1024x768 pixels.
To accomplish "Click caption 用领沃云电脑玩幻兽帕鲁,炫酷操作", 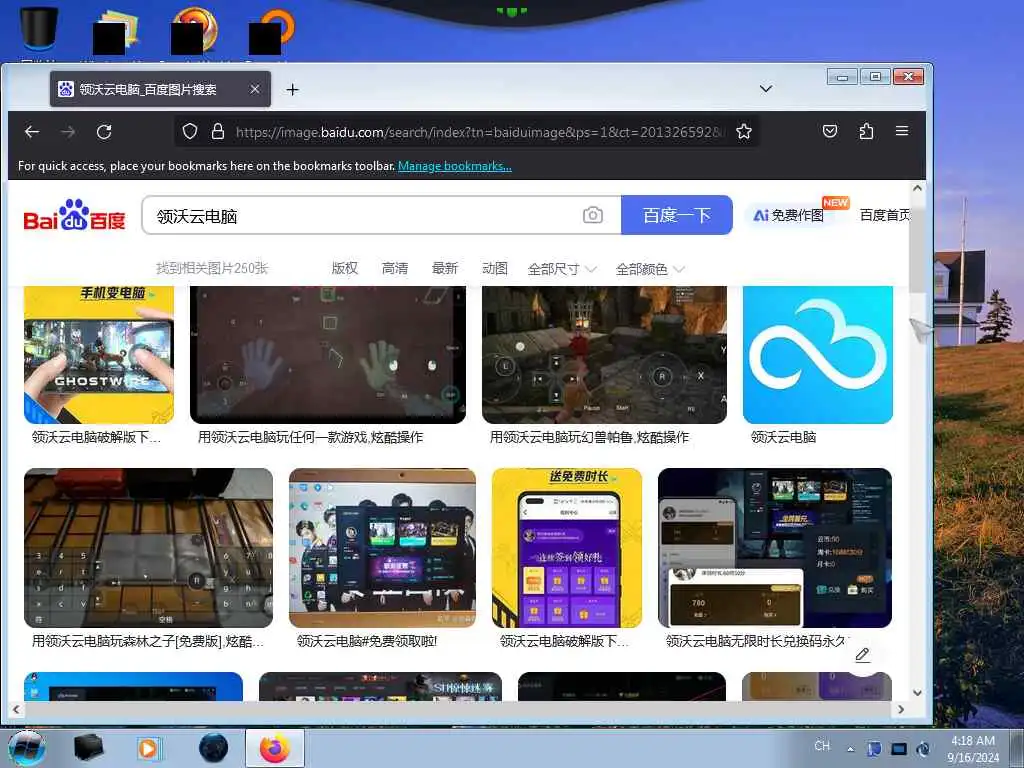I will click(589, 438).
